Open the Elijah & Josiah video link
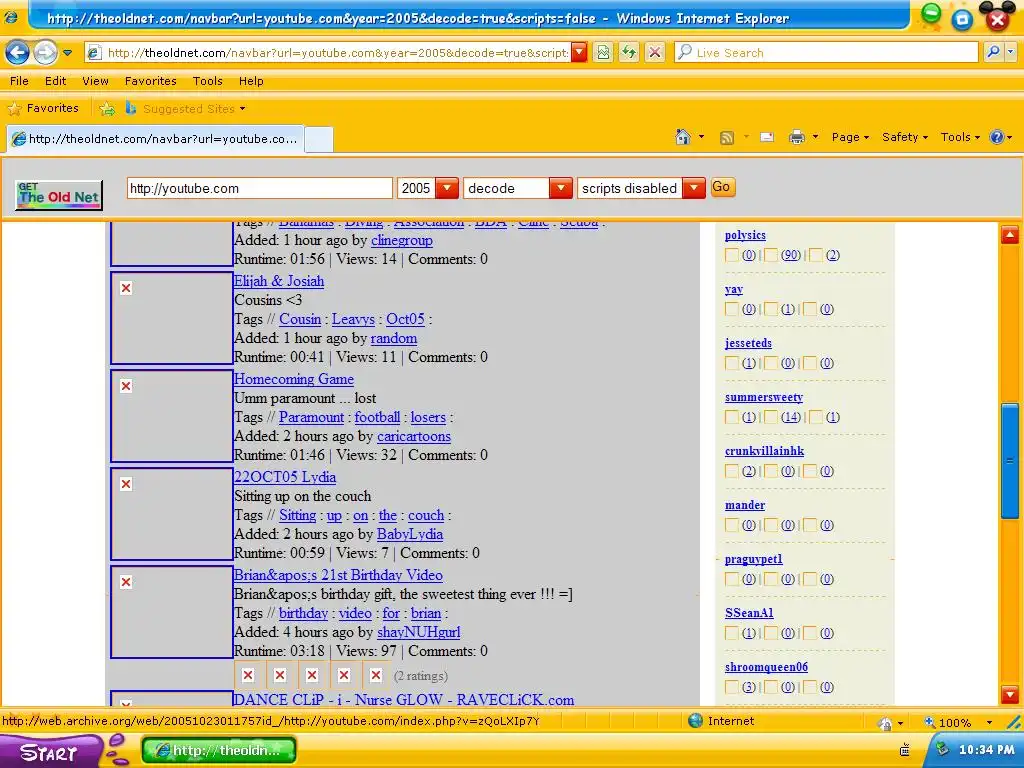Screen dimensions: 1024x768 tap(279, 281)
